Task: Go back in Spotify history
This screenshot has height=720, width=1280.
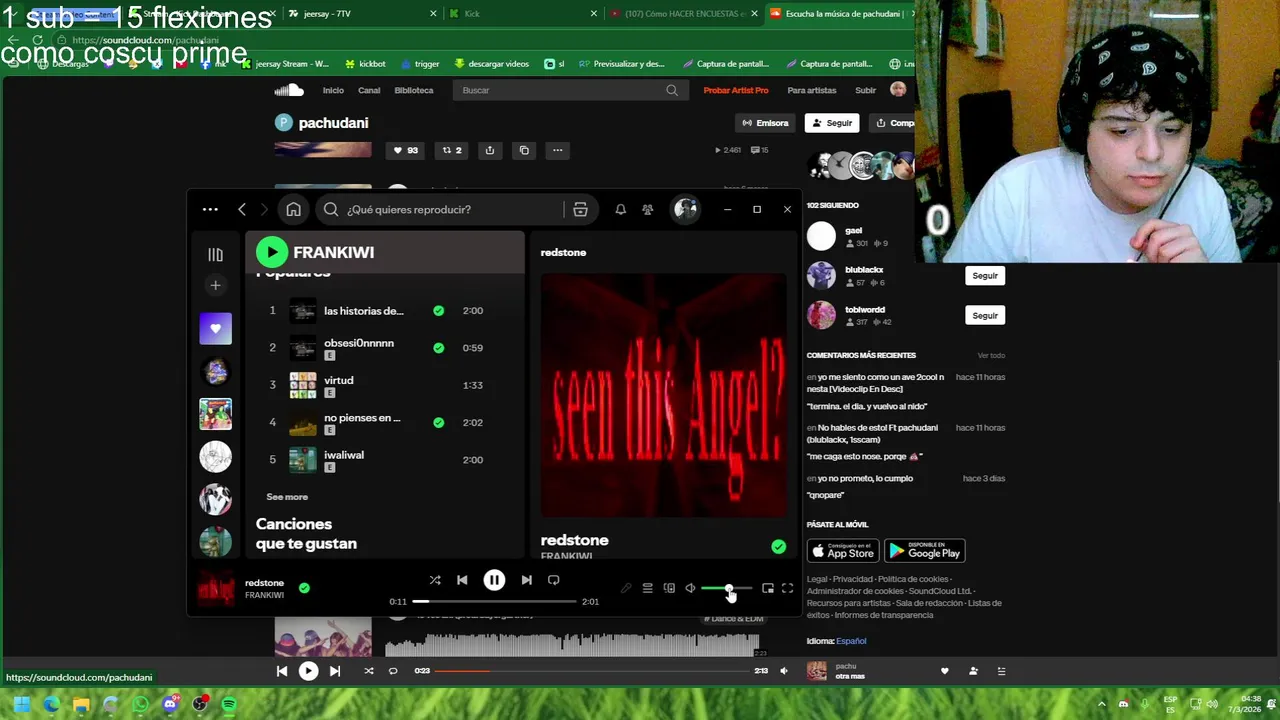Action: [x=242, y=209]
